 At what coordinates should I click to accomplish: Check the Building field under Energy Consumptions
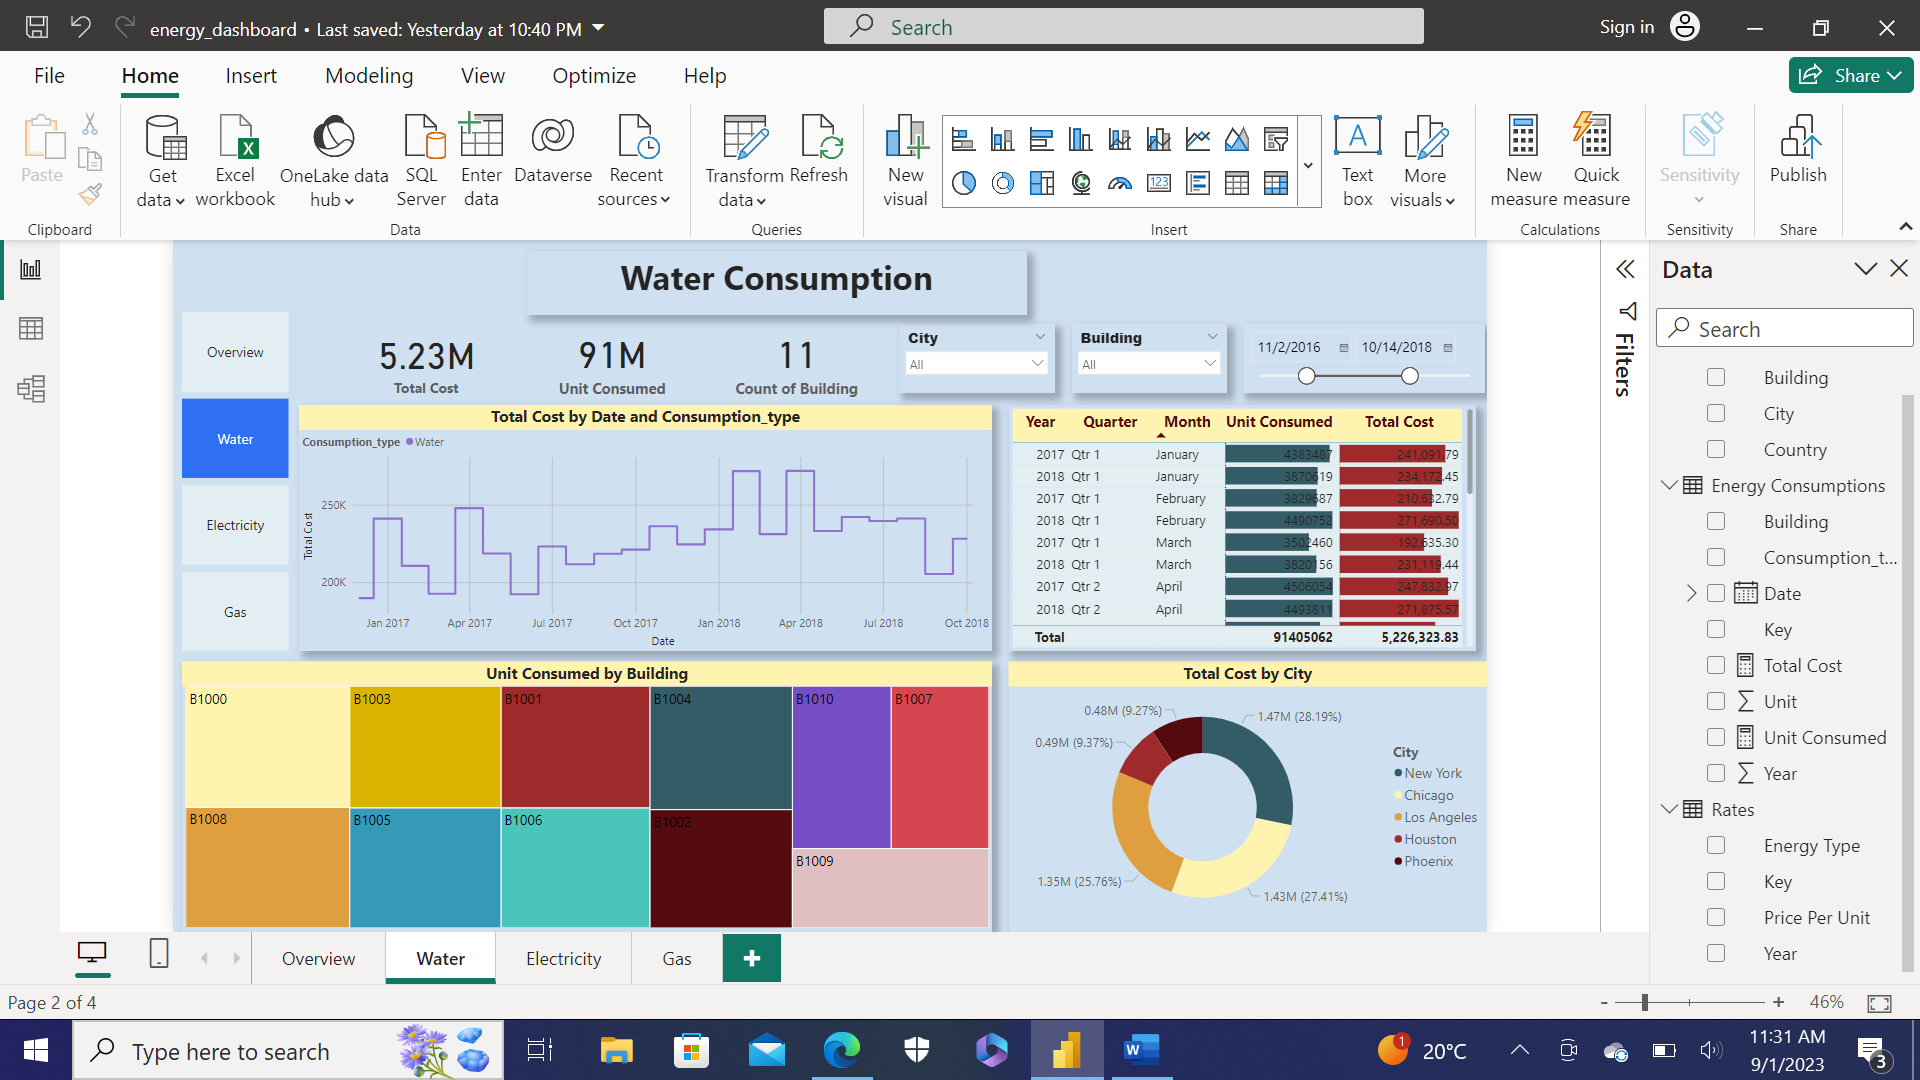pos(1716,521)
